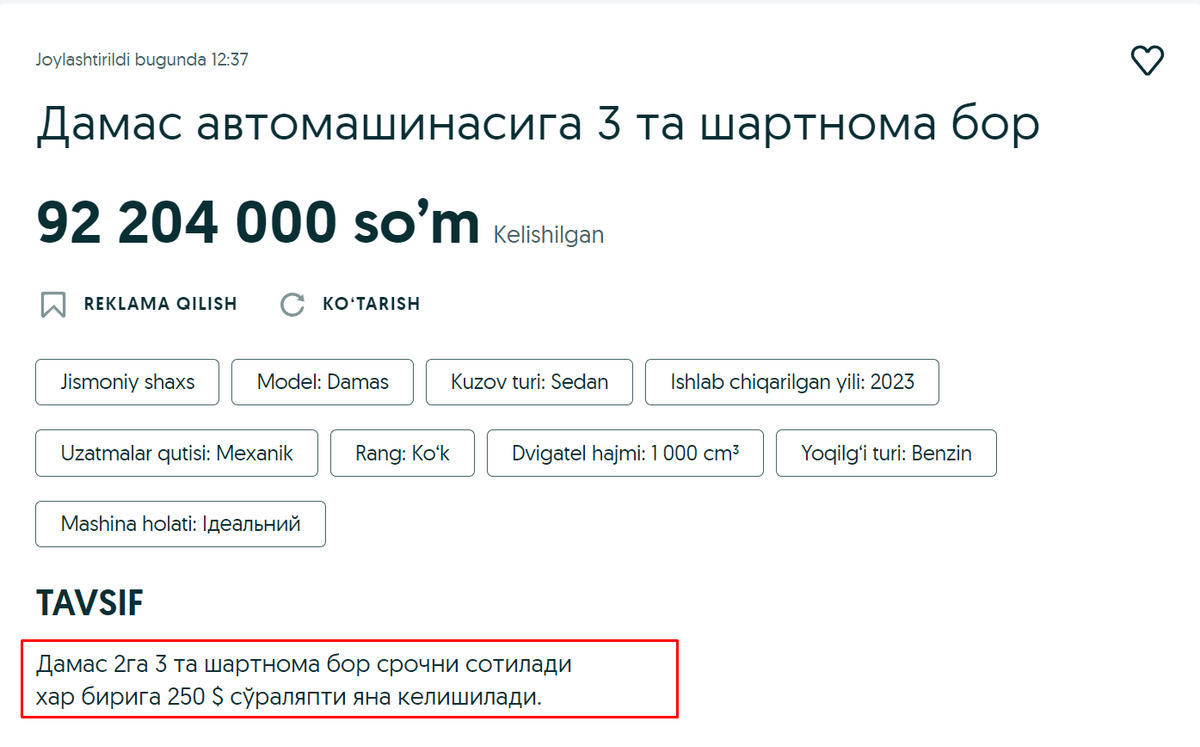Click the Yoqilg'i turi: Benzin tag
Viewport: 1200px width, 747px height.
[x=886, y=453]
